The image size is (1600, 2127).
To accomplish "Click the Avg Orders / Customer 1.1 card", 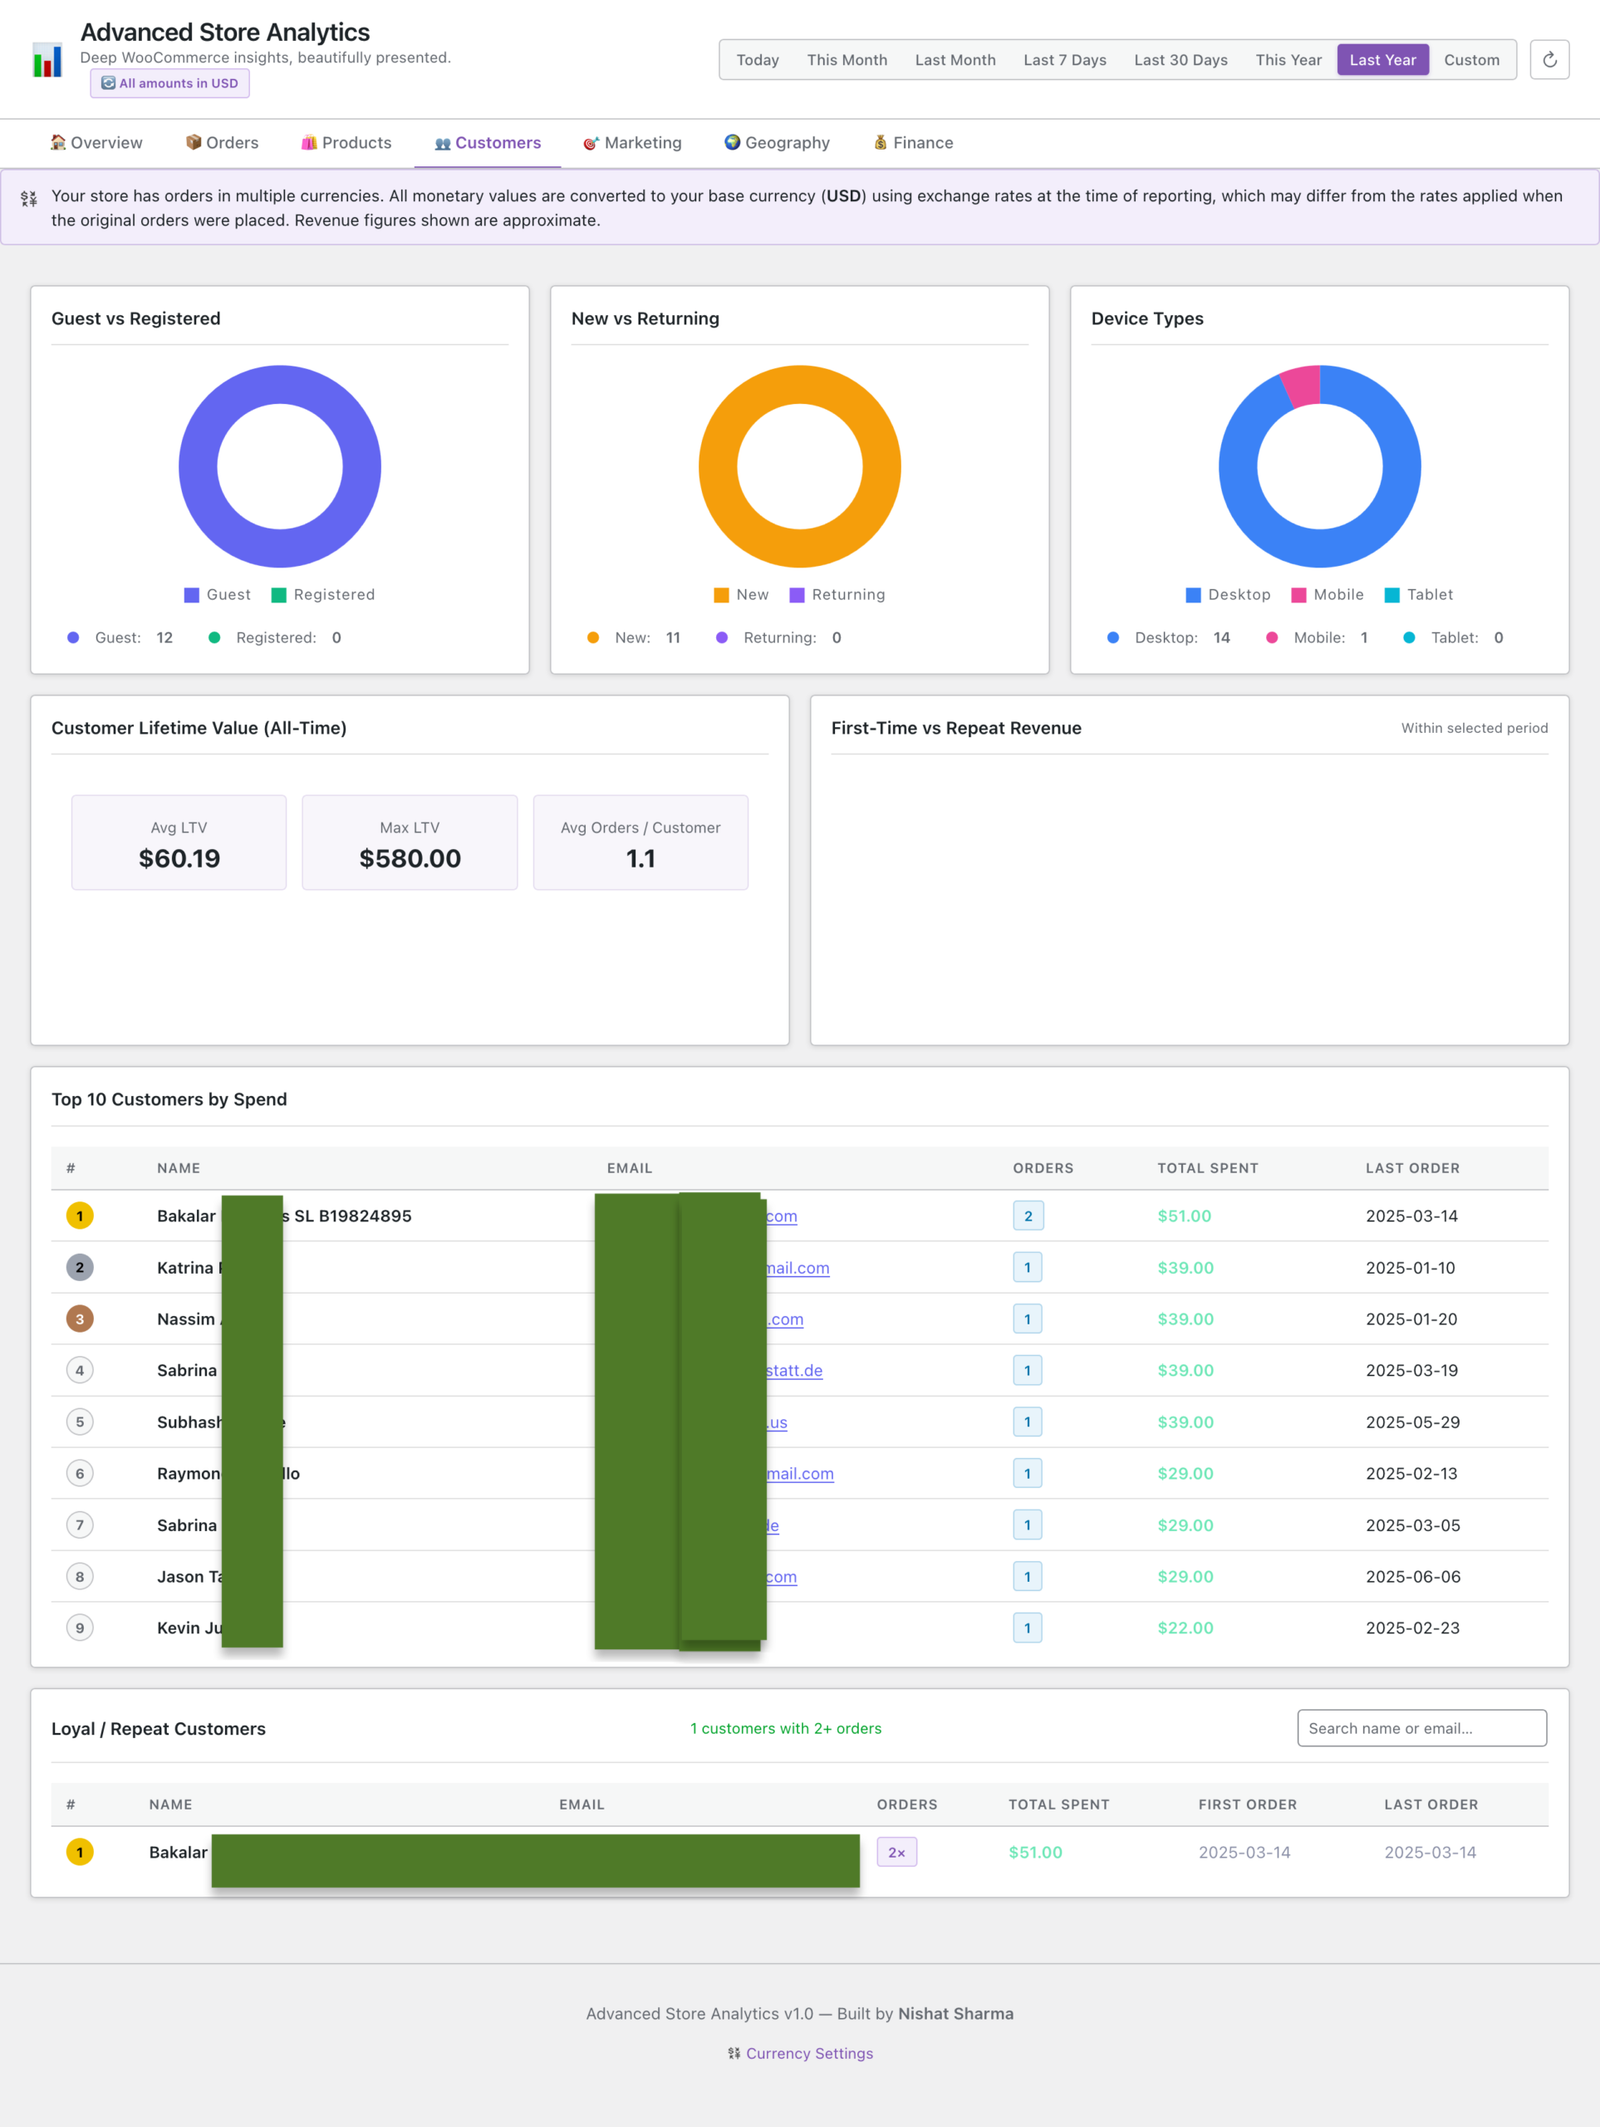I will click(x=641, y=842).
